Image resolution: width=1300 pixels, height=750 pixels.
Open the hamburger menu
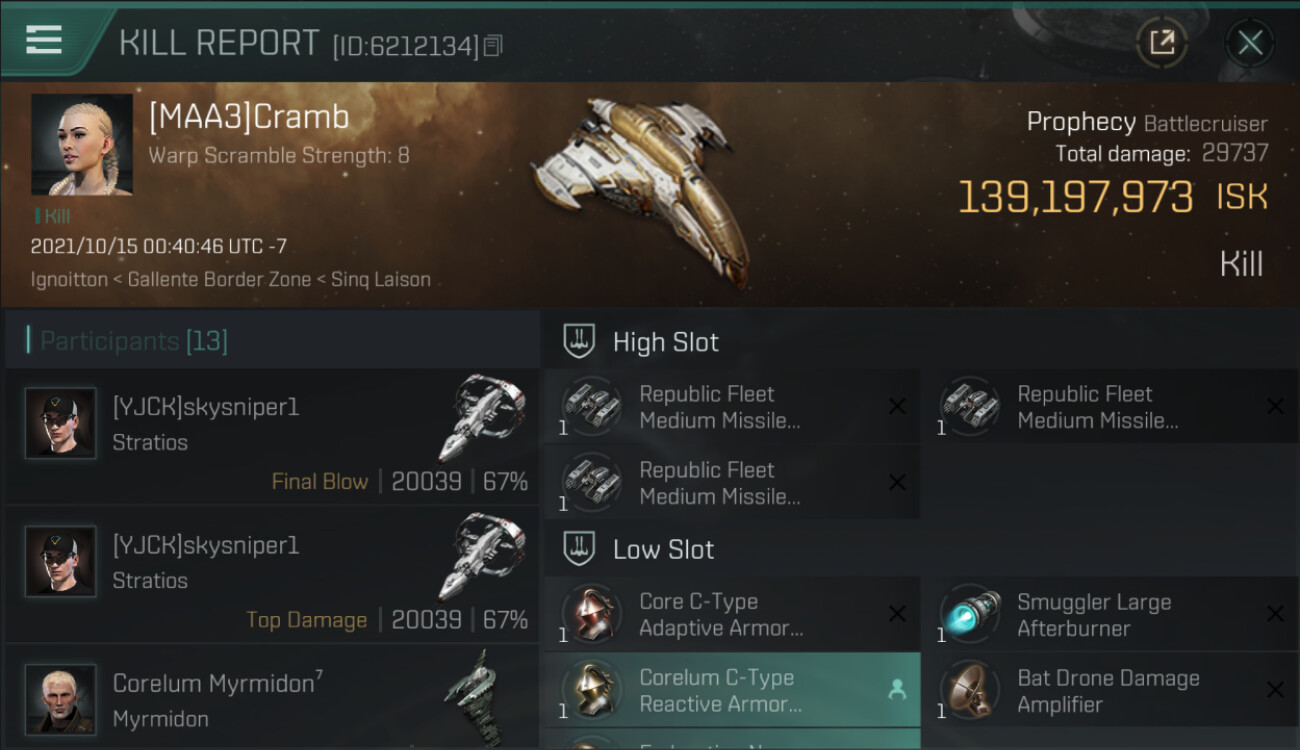pos(44,40)
